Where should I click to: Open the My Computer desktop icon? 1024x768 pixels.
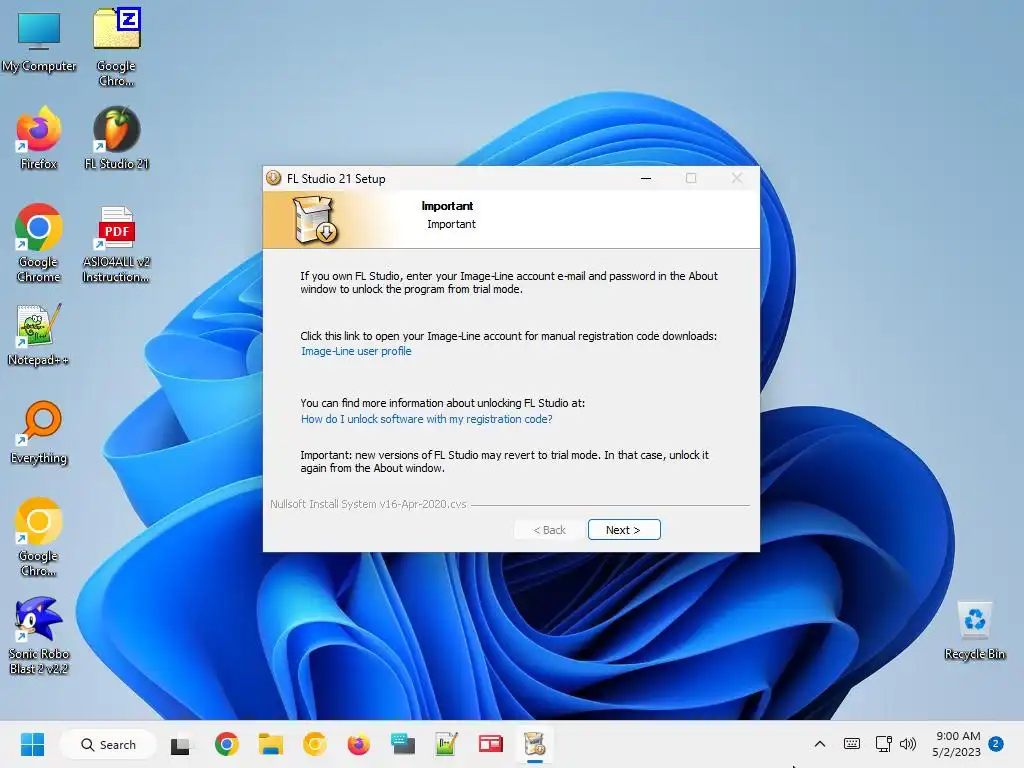[x=39, y=42]
